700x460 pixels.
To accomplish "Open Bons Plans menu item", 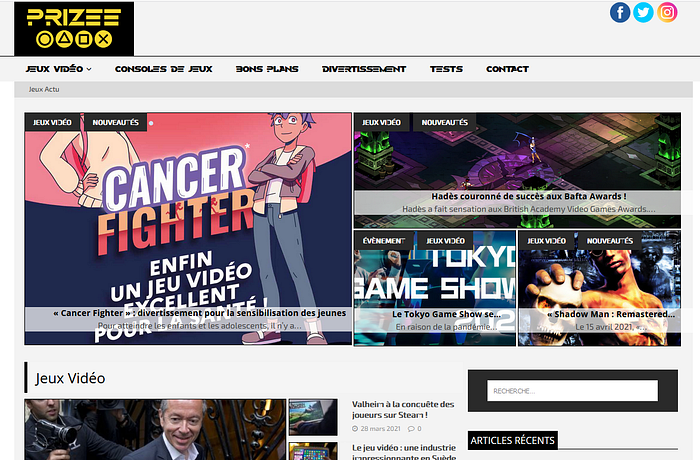I will 267,69.
